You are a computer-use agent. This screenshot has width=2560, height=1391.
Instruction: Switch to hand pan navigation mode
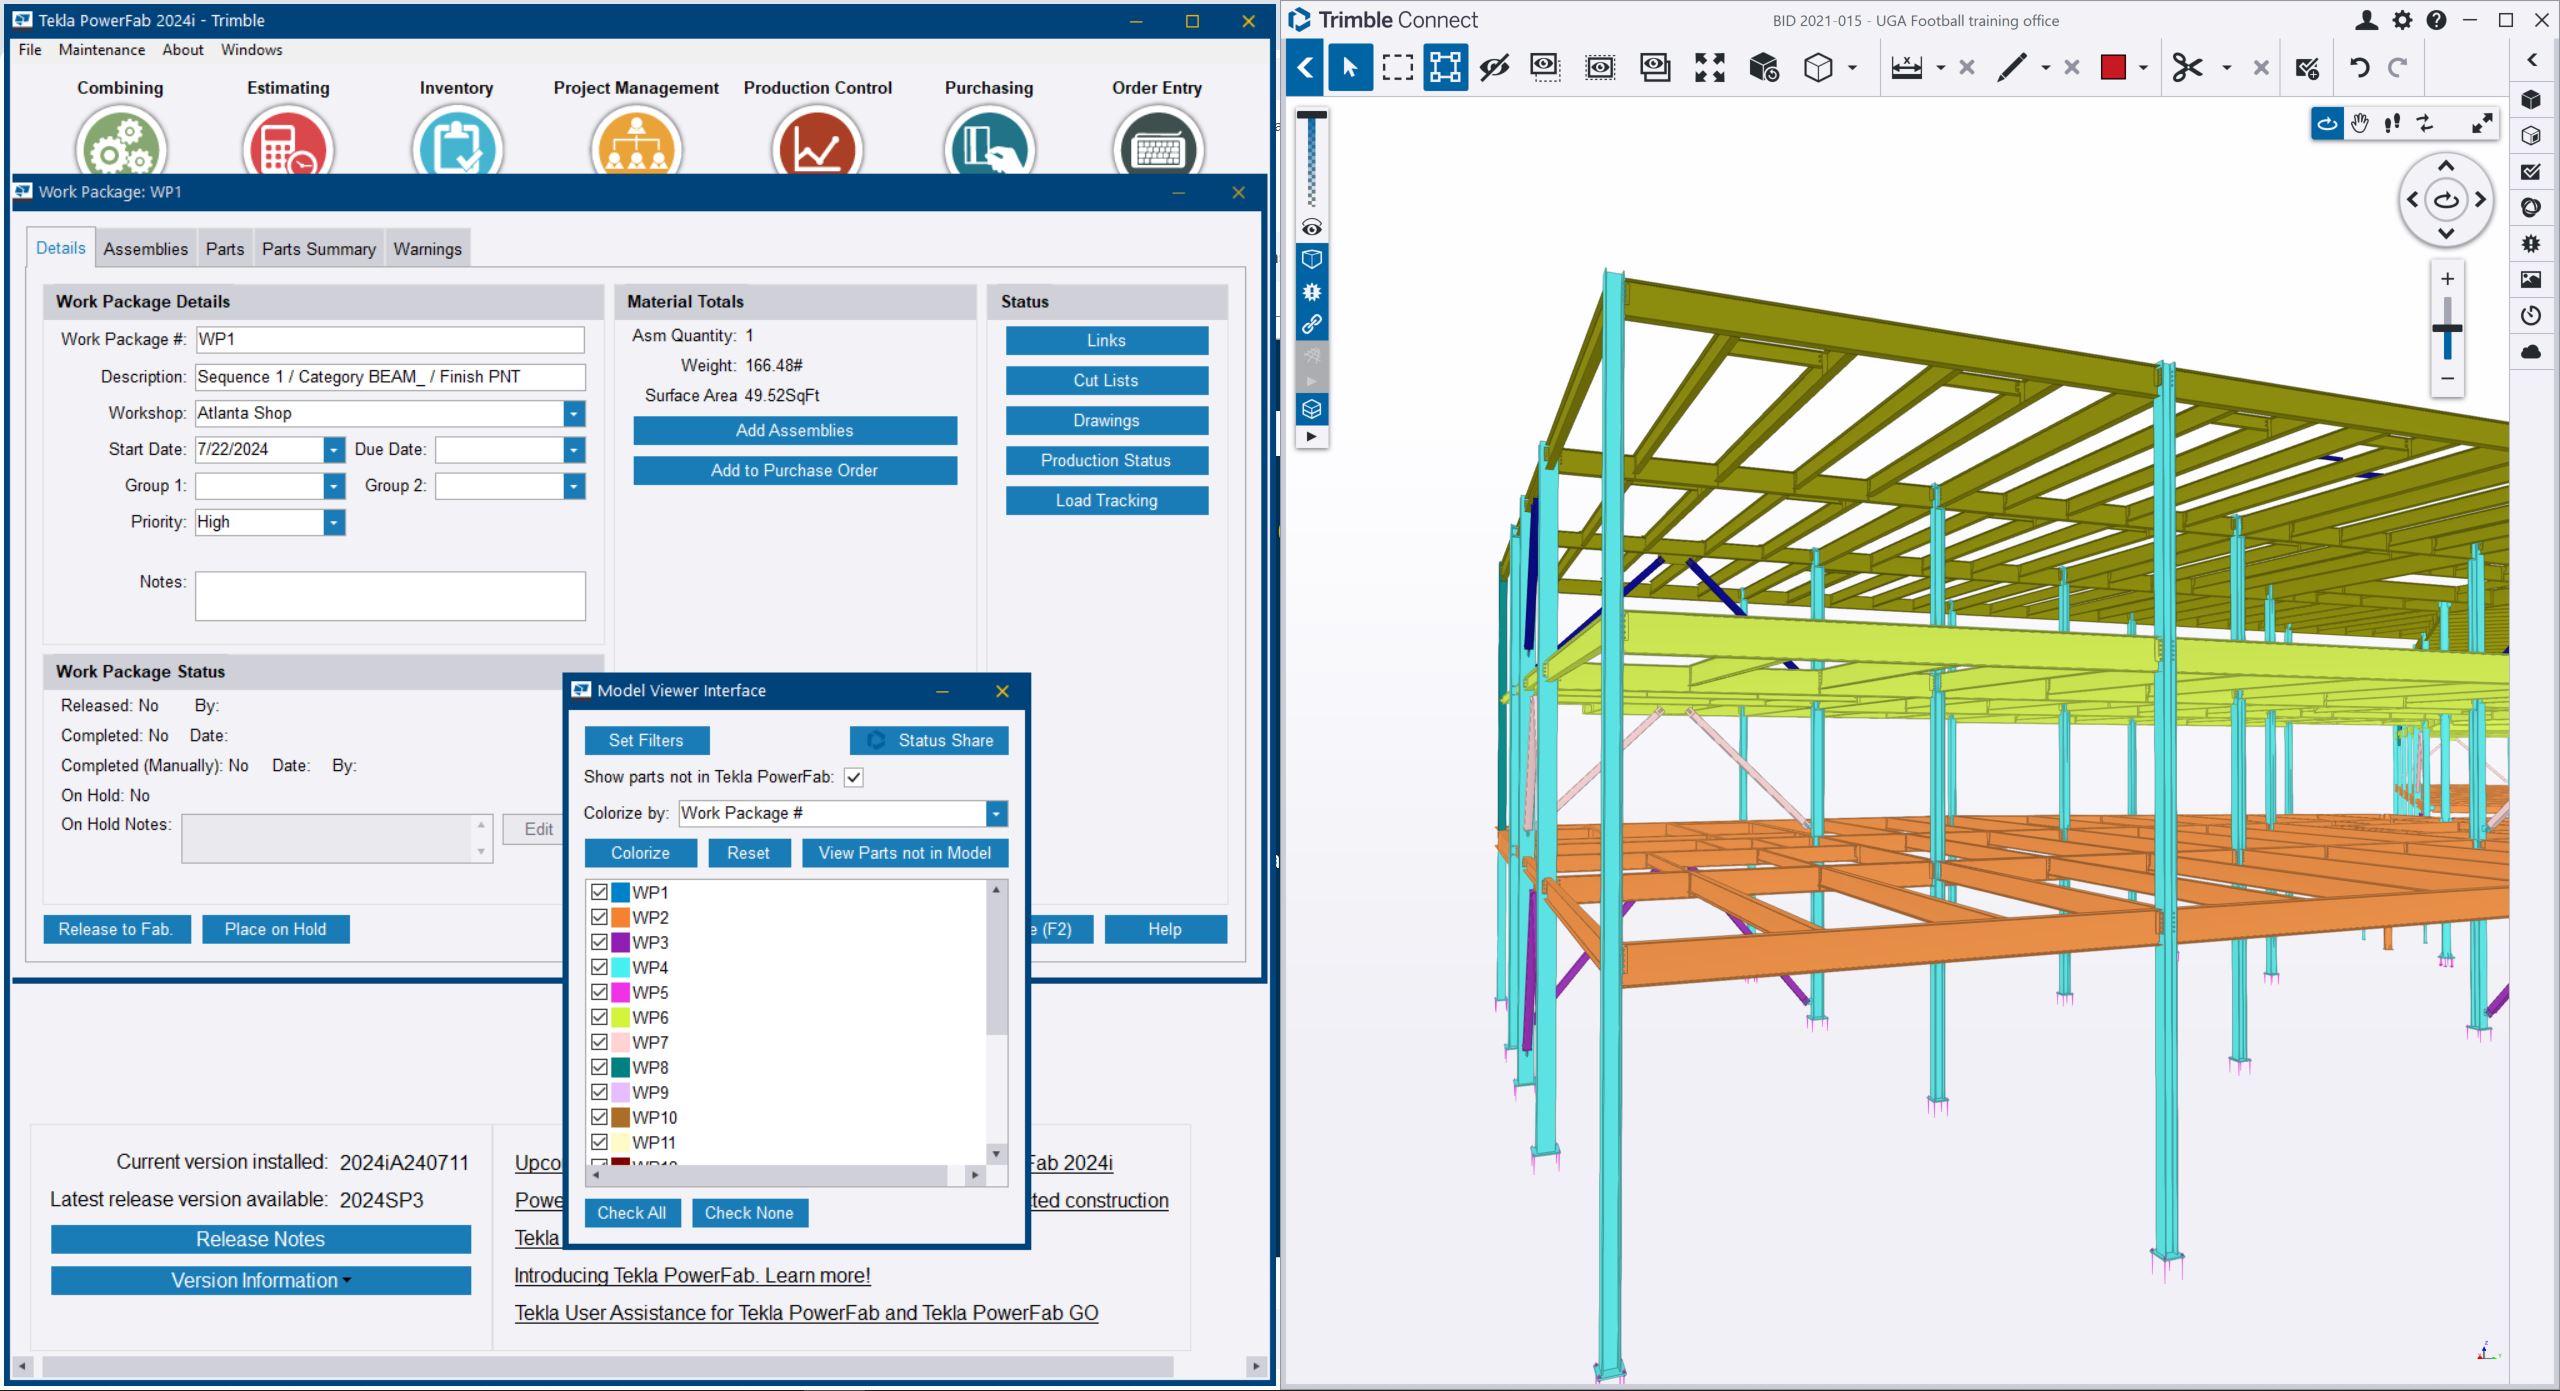coord(2360,123)
